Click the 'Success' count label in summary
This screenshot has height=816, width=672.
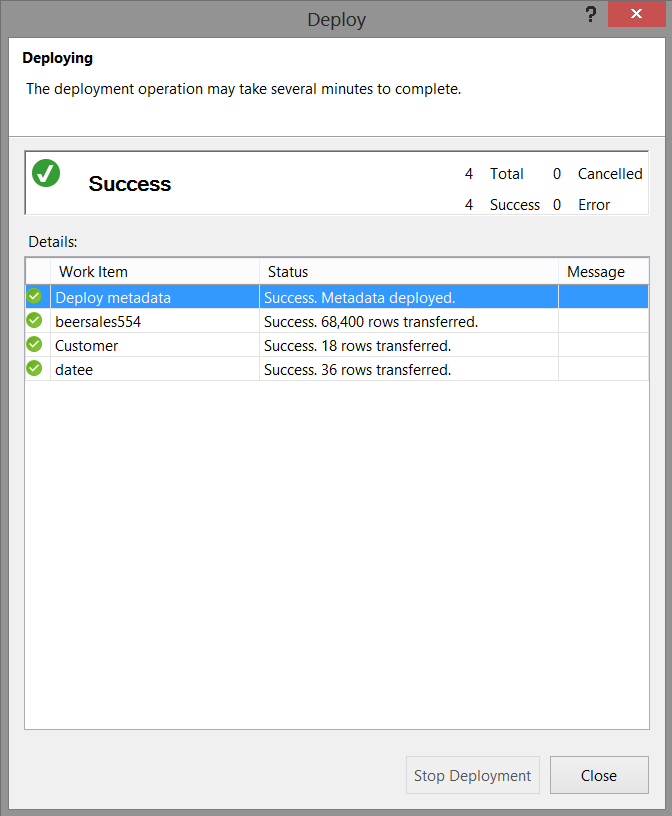[515, 205]
